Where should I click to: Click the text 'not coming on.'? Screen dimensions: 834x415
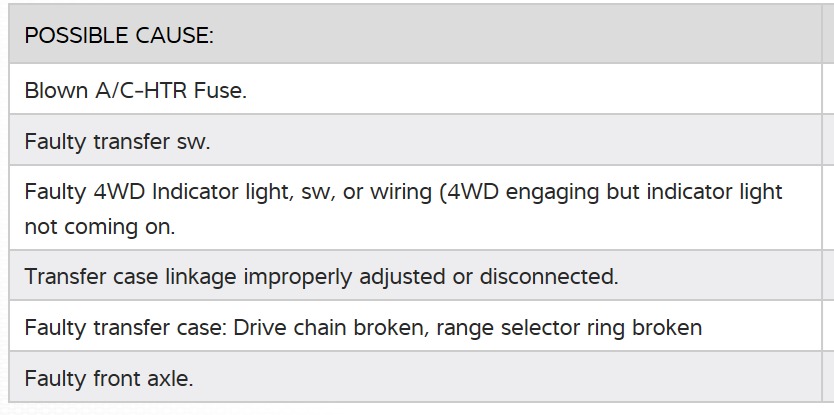pyautogui.click(x=100, y=226)
